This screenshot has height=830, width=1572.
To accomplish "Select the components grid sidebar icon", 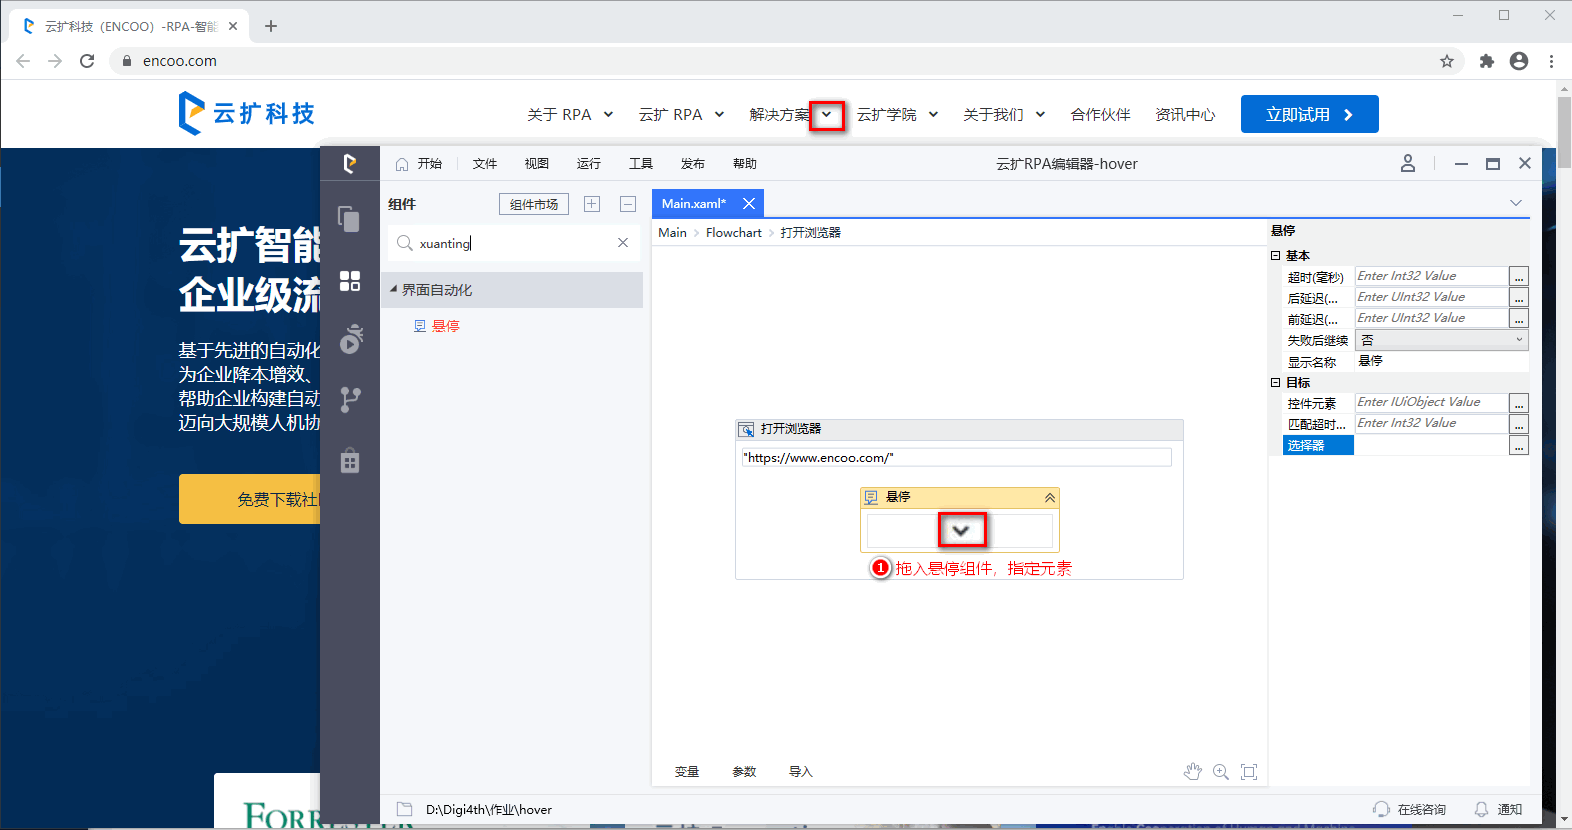I will point(349,281).
